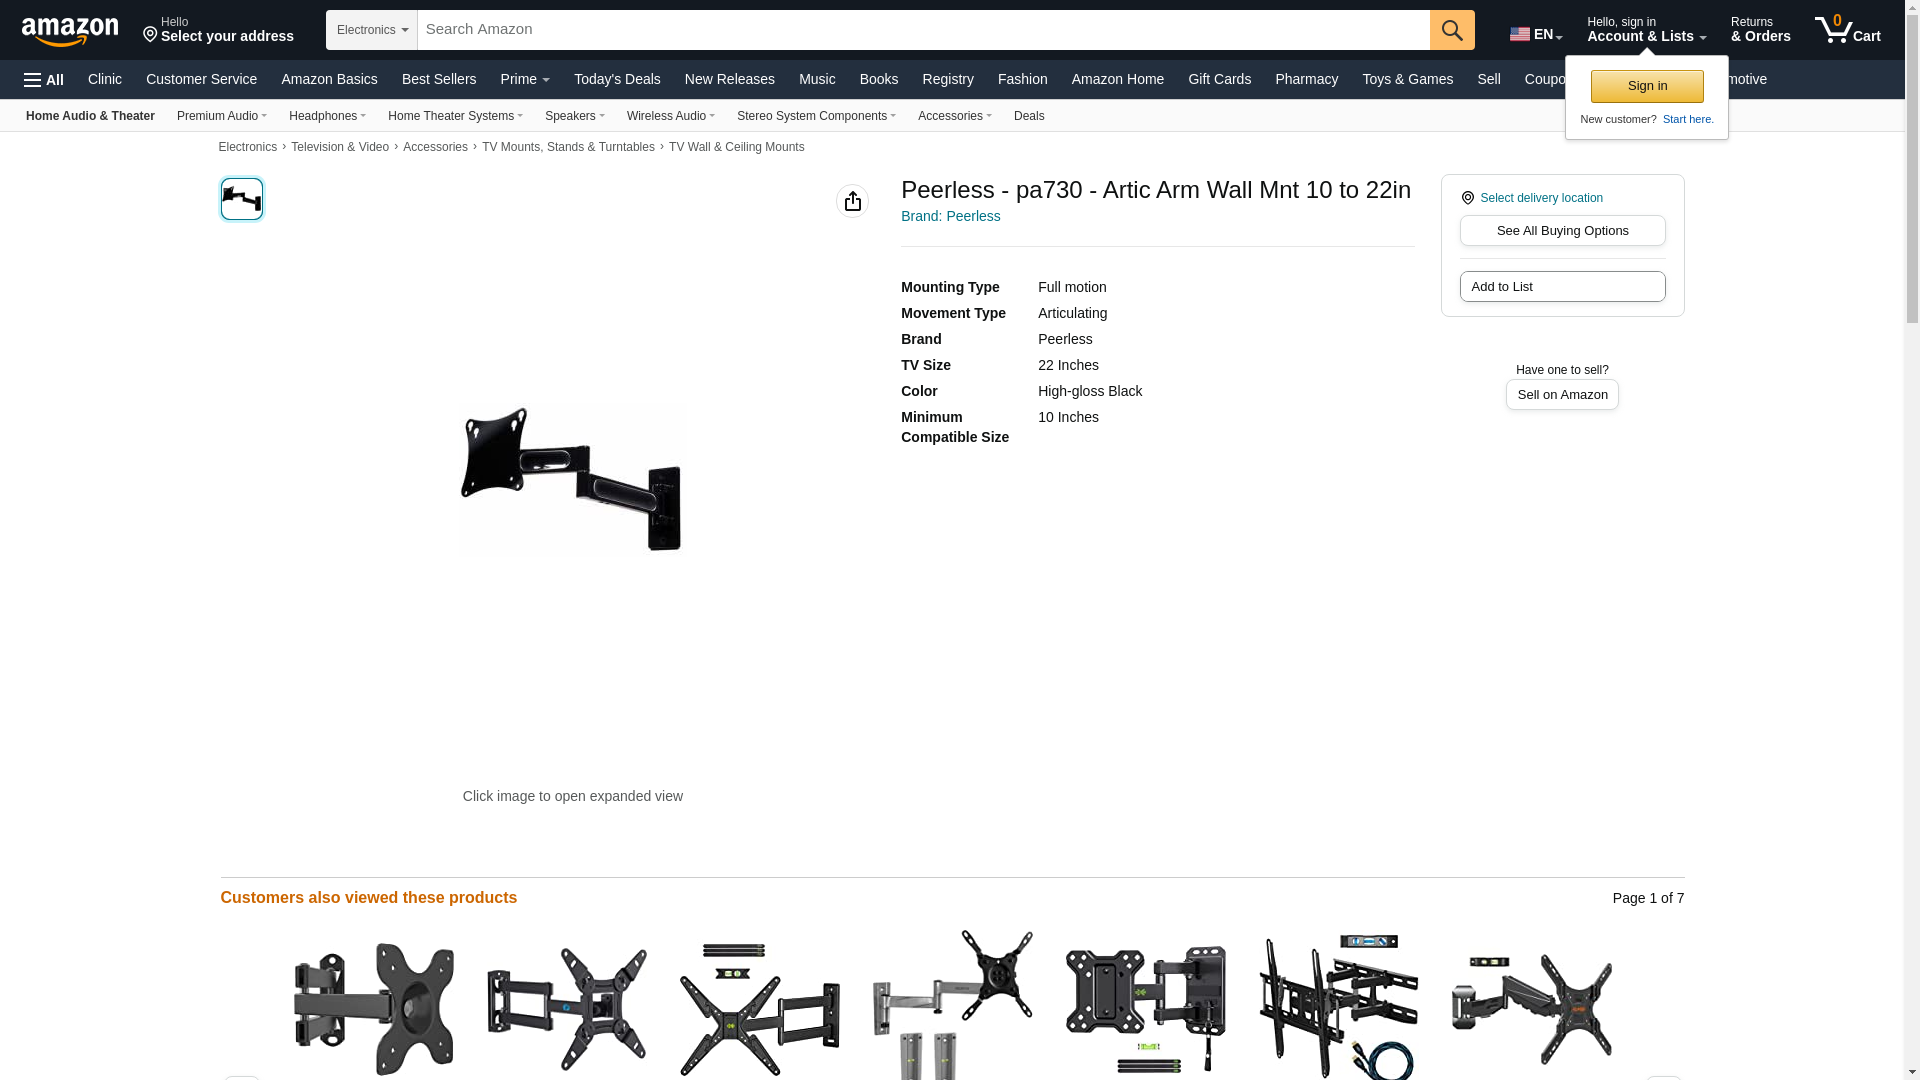Click the search magnifier button
1920x1080 pixels.
pos(1452,30)
